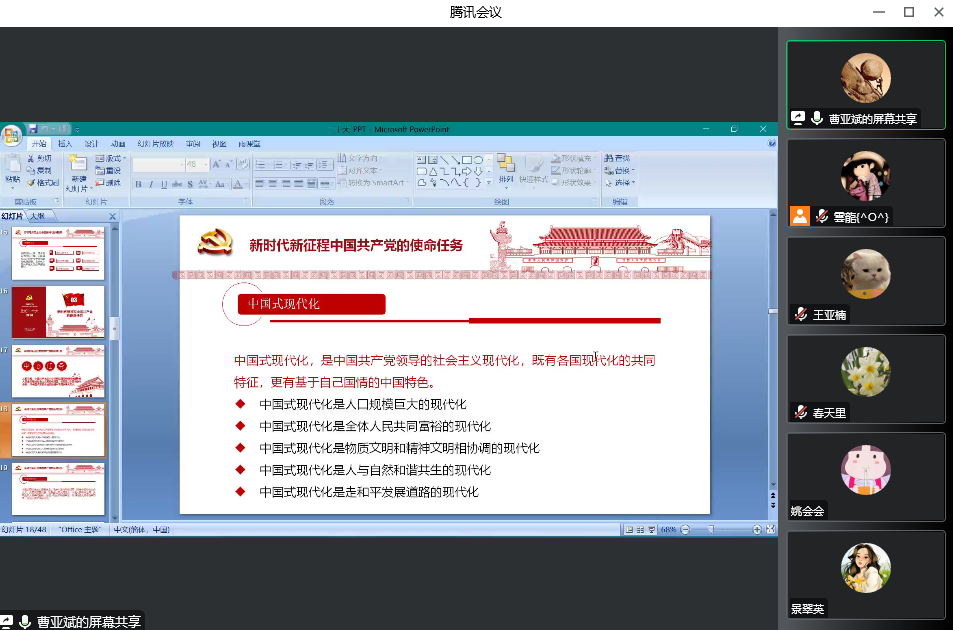The height and width of the screenshot is (630, 953).
Task: Toggle Italic formatting button
Action: 151,184
